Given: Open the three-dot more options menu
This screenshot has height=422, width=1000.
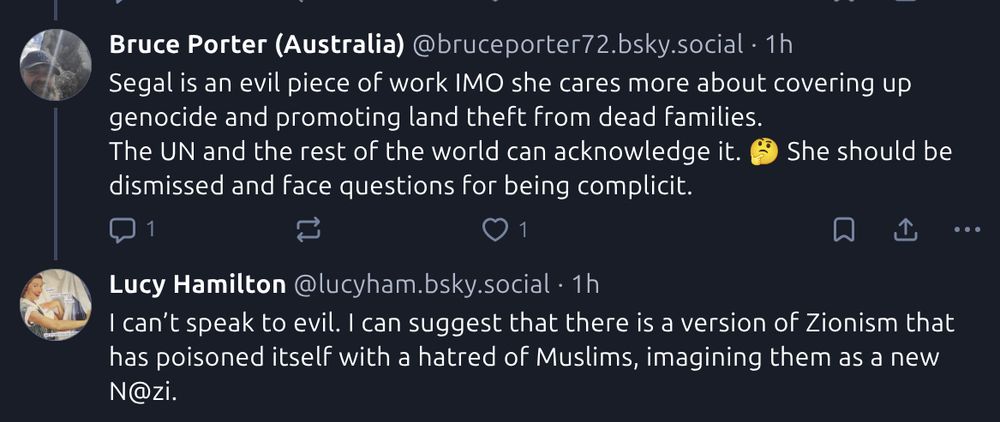Looking at the screenshot, I should pos(968,230).
